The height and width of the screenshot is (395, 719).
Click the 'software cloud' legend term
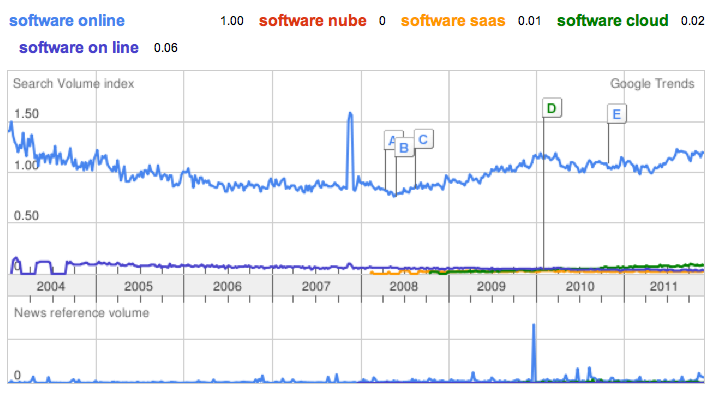pyautogui.click(x=613, y=21)
